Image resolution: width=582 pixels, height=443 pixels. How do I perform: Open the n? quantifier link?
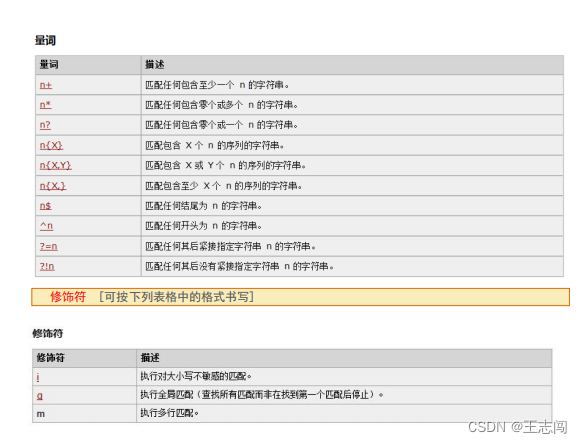pyautogui.click(x=45, y=125)
